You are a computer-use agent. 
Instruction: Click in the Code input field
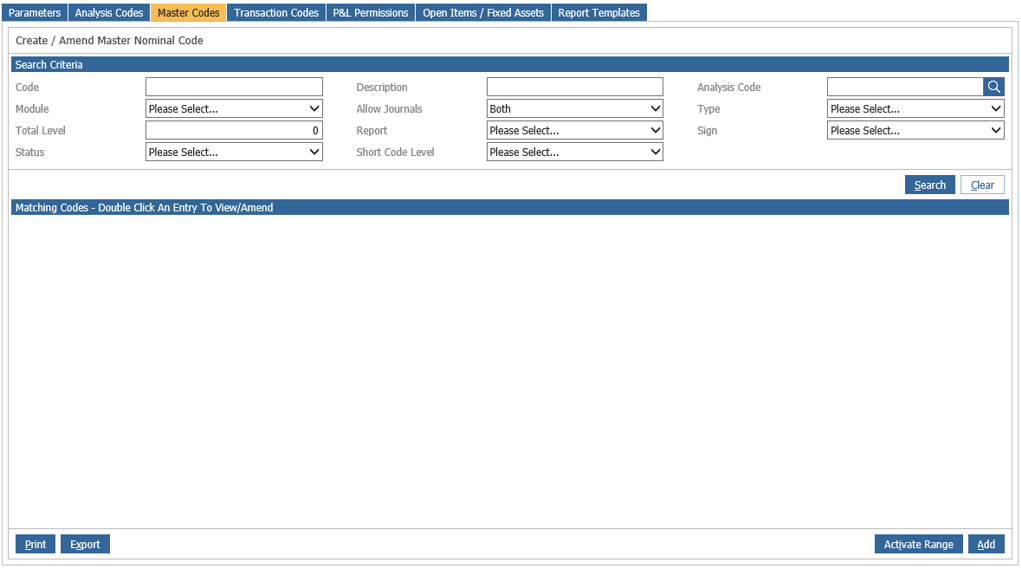point(234,87)
